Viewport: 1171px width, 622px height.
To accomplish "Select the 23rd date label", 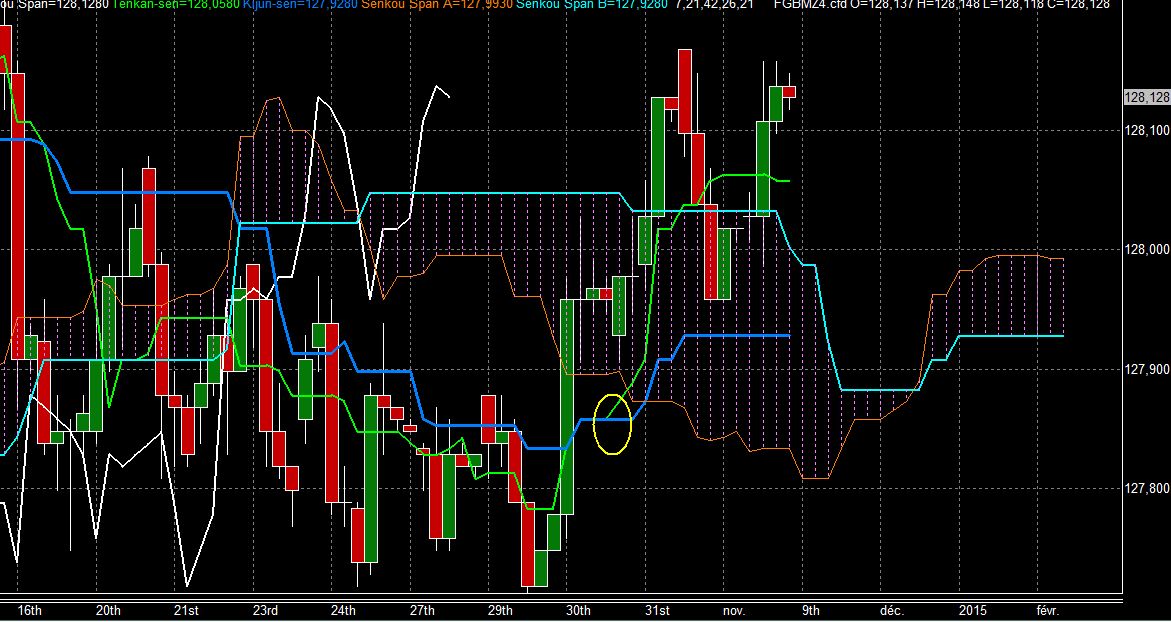I will 265,611.
